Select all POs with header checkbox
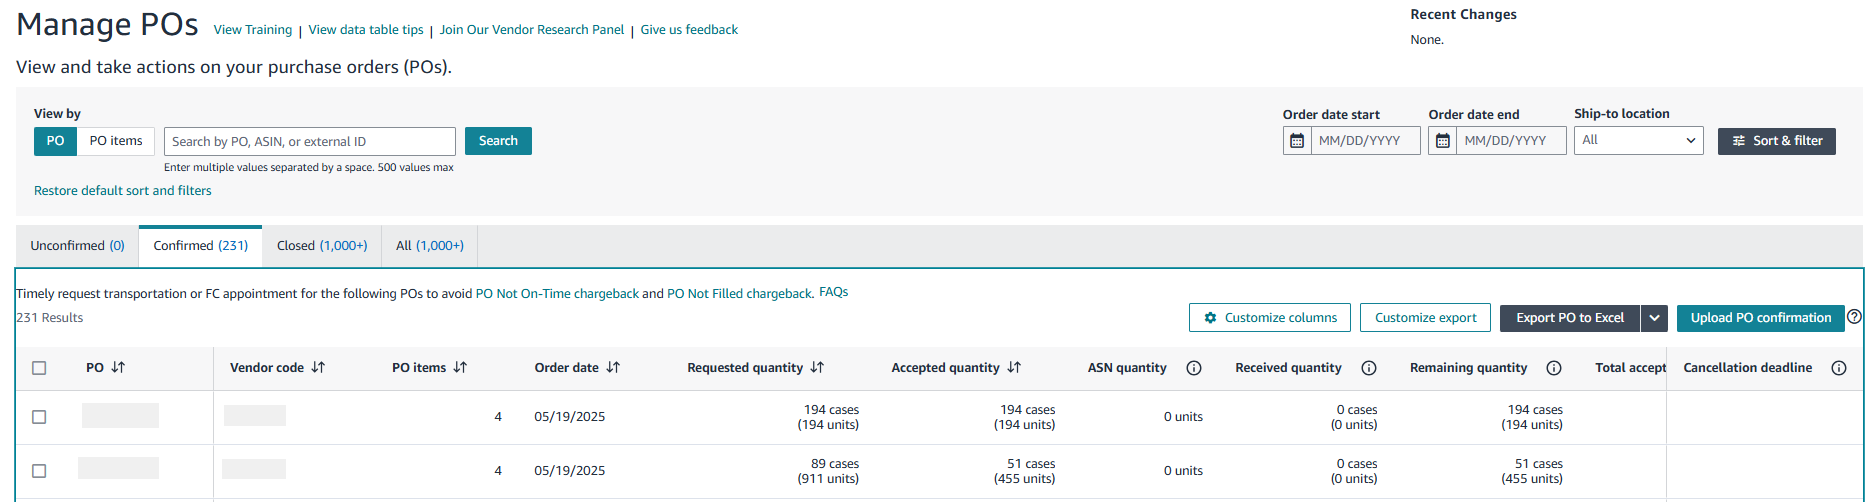 [39, 368]
